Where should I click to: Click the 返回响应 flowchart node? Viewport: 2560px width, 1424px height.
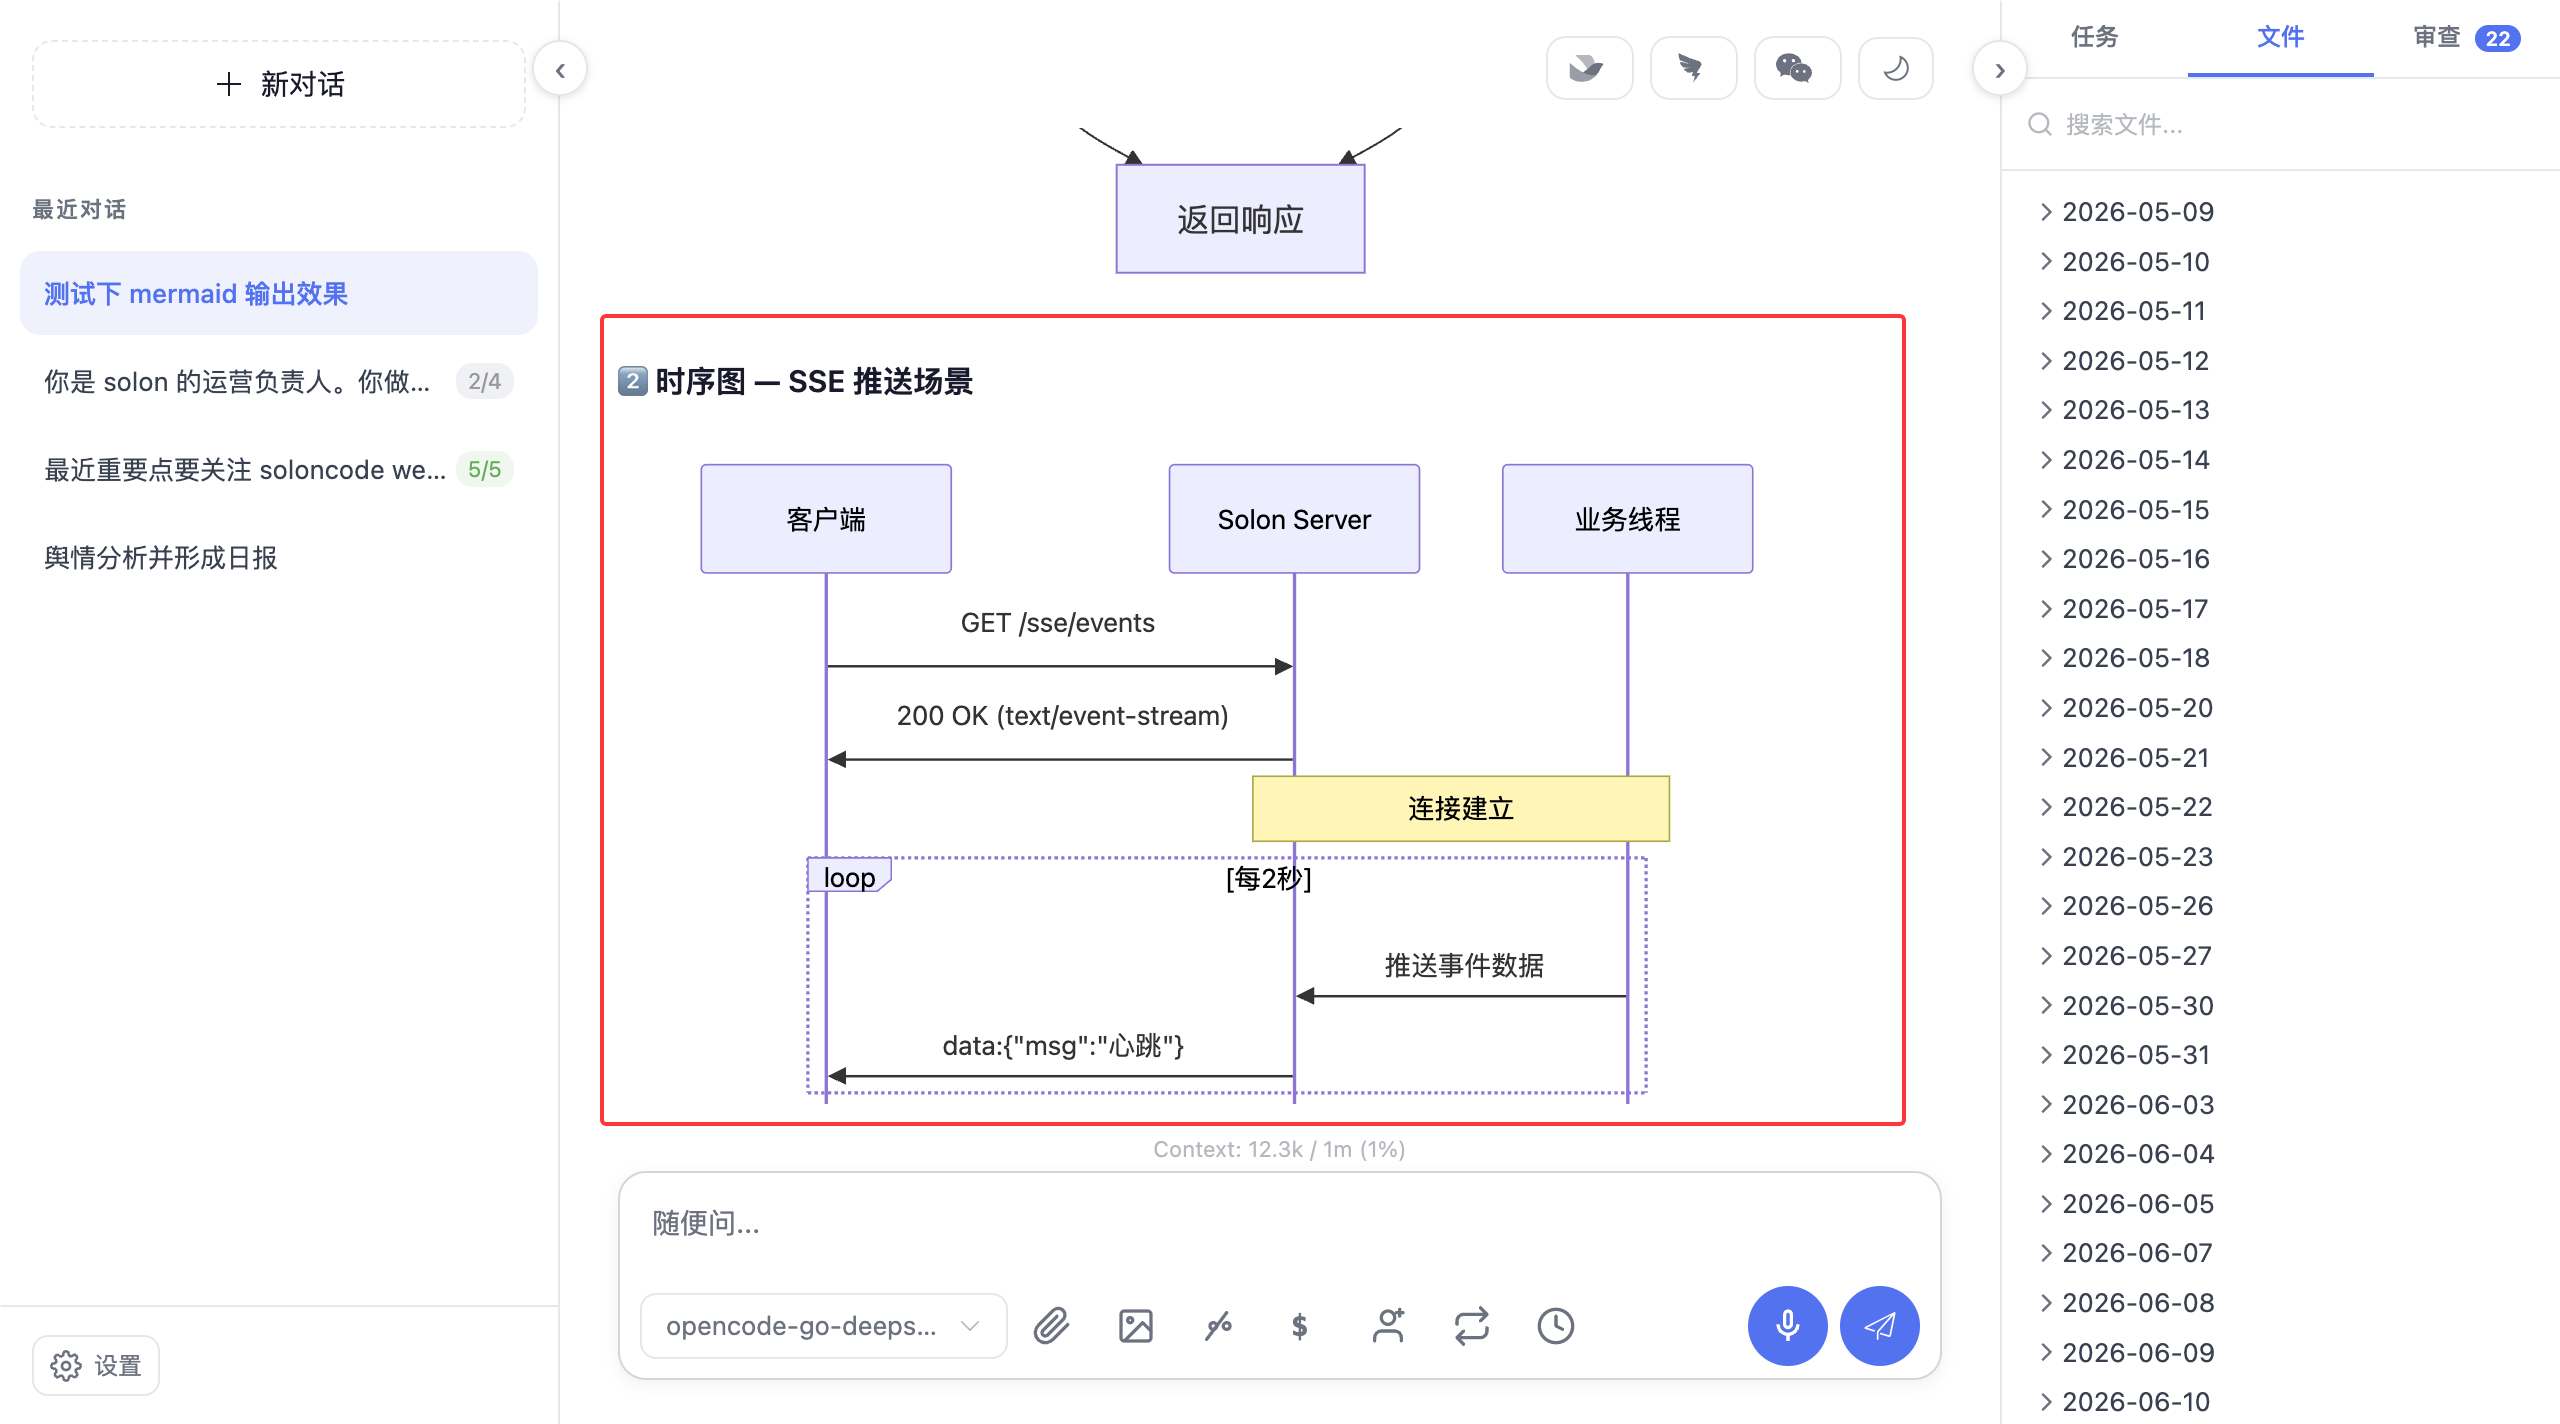click(1240, 219)
